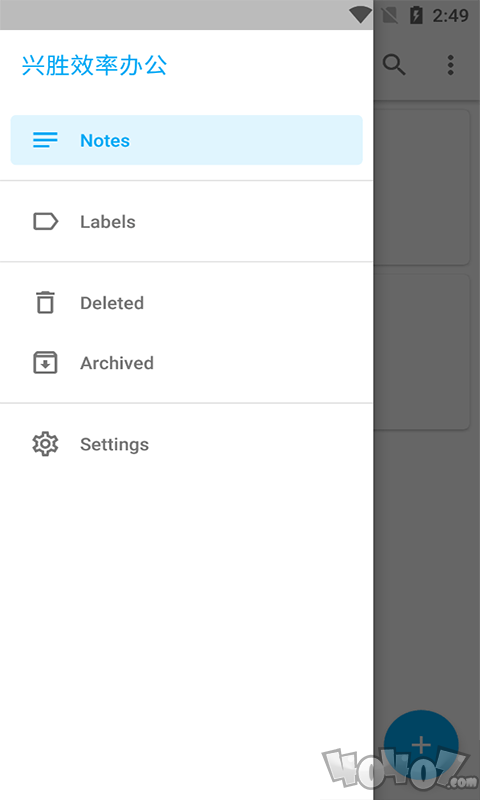The width and height of the screenshot is (480, 800).
Task: Open the Notes section in the drawer
Action: (x=186, y=140)
